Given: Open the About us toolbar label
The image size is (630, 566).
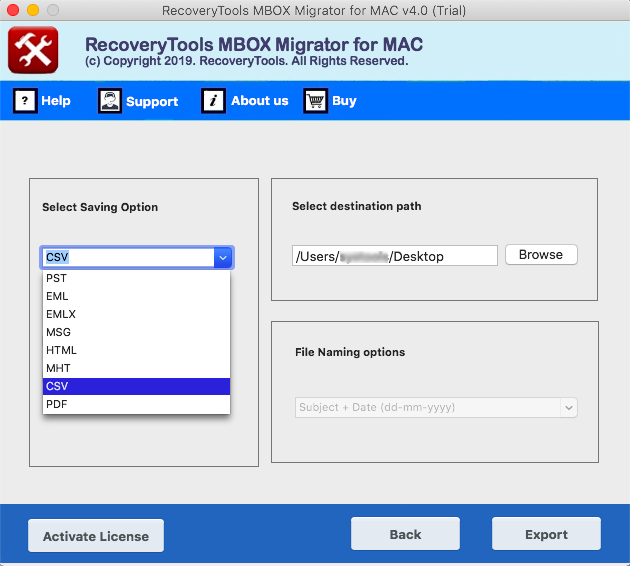Looking at the screenshot, I should pos(260,100).
